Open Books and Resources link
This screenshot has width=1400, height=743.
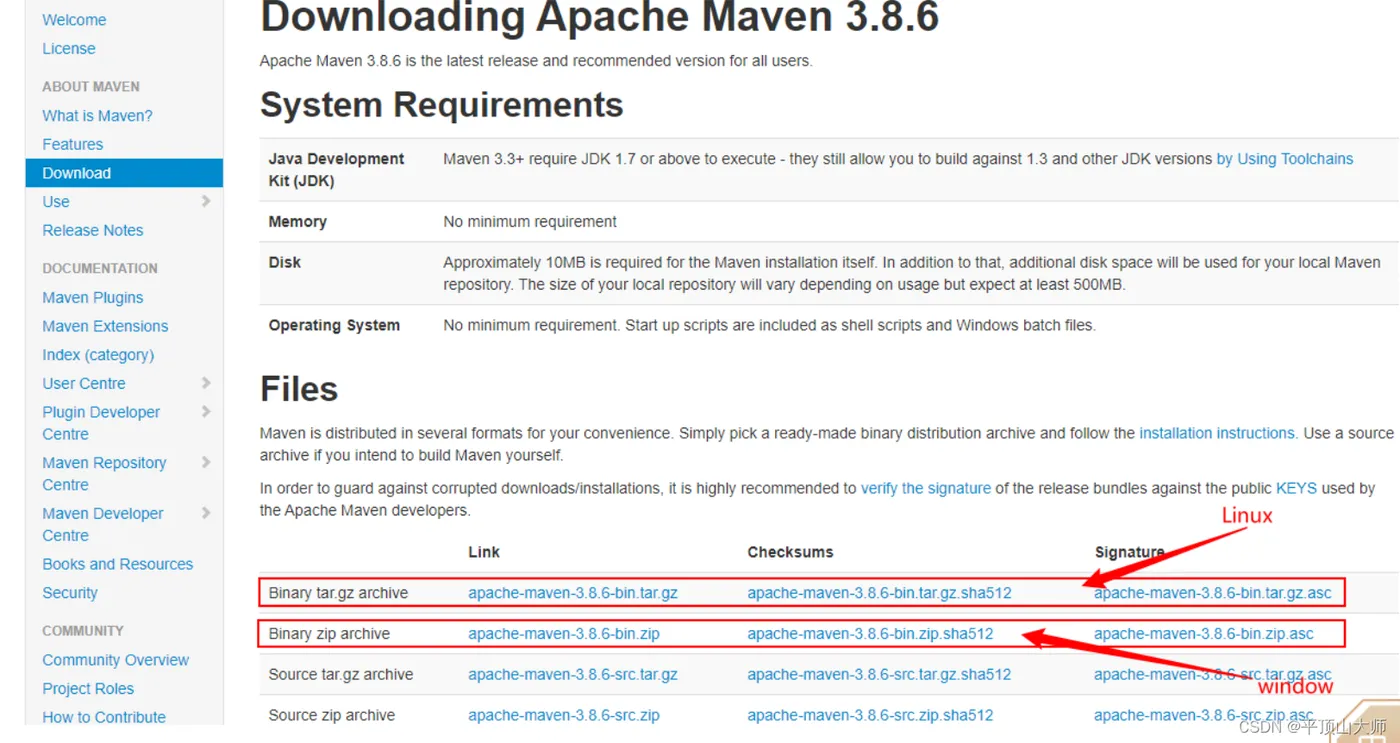tap(118, 564)
